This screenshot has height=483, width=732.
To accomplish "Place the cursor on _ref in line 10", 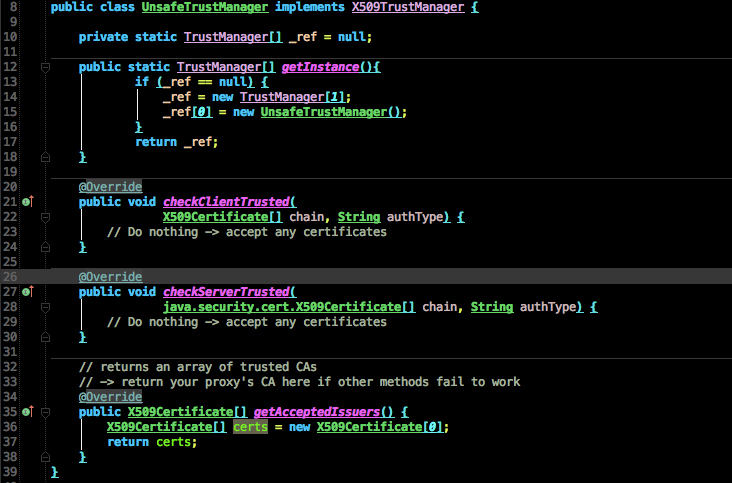I will (303, 37).
